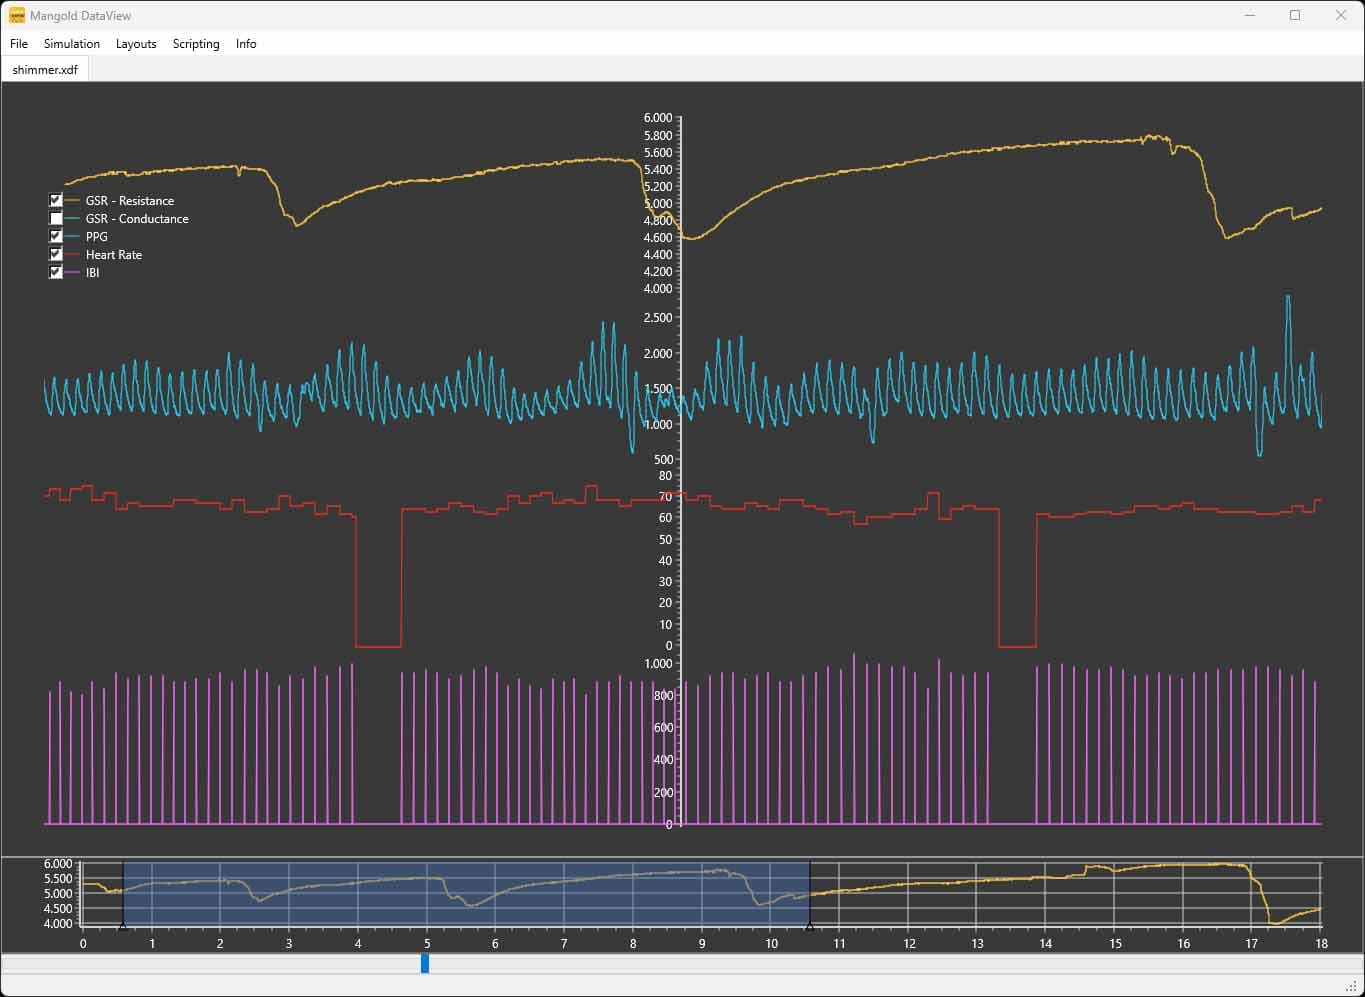Screen dimensions: 1365x997
Task: Click the 14 tick on overview timeline
Action: 1045,943
